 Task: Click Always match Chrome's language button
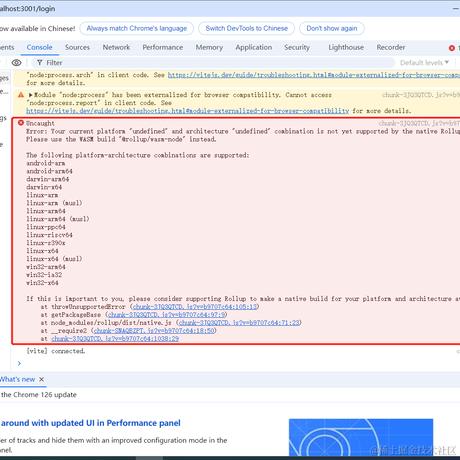point(137,28)
